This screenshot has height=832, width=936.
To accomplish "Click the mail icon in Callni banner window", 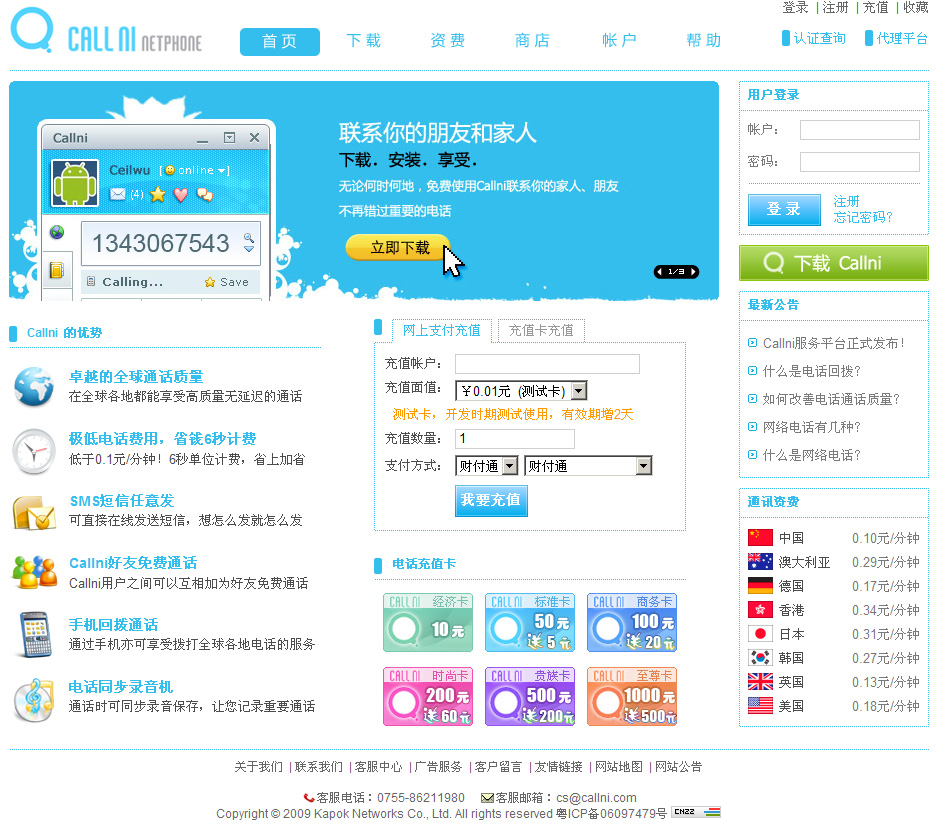I will click(118, 195).
